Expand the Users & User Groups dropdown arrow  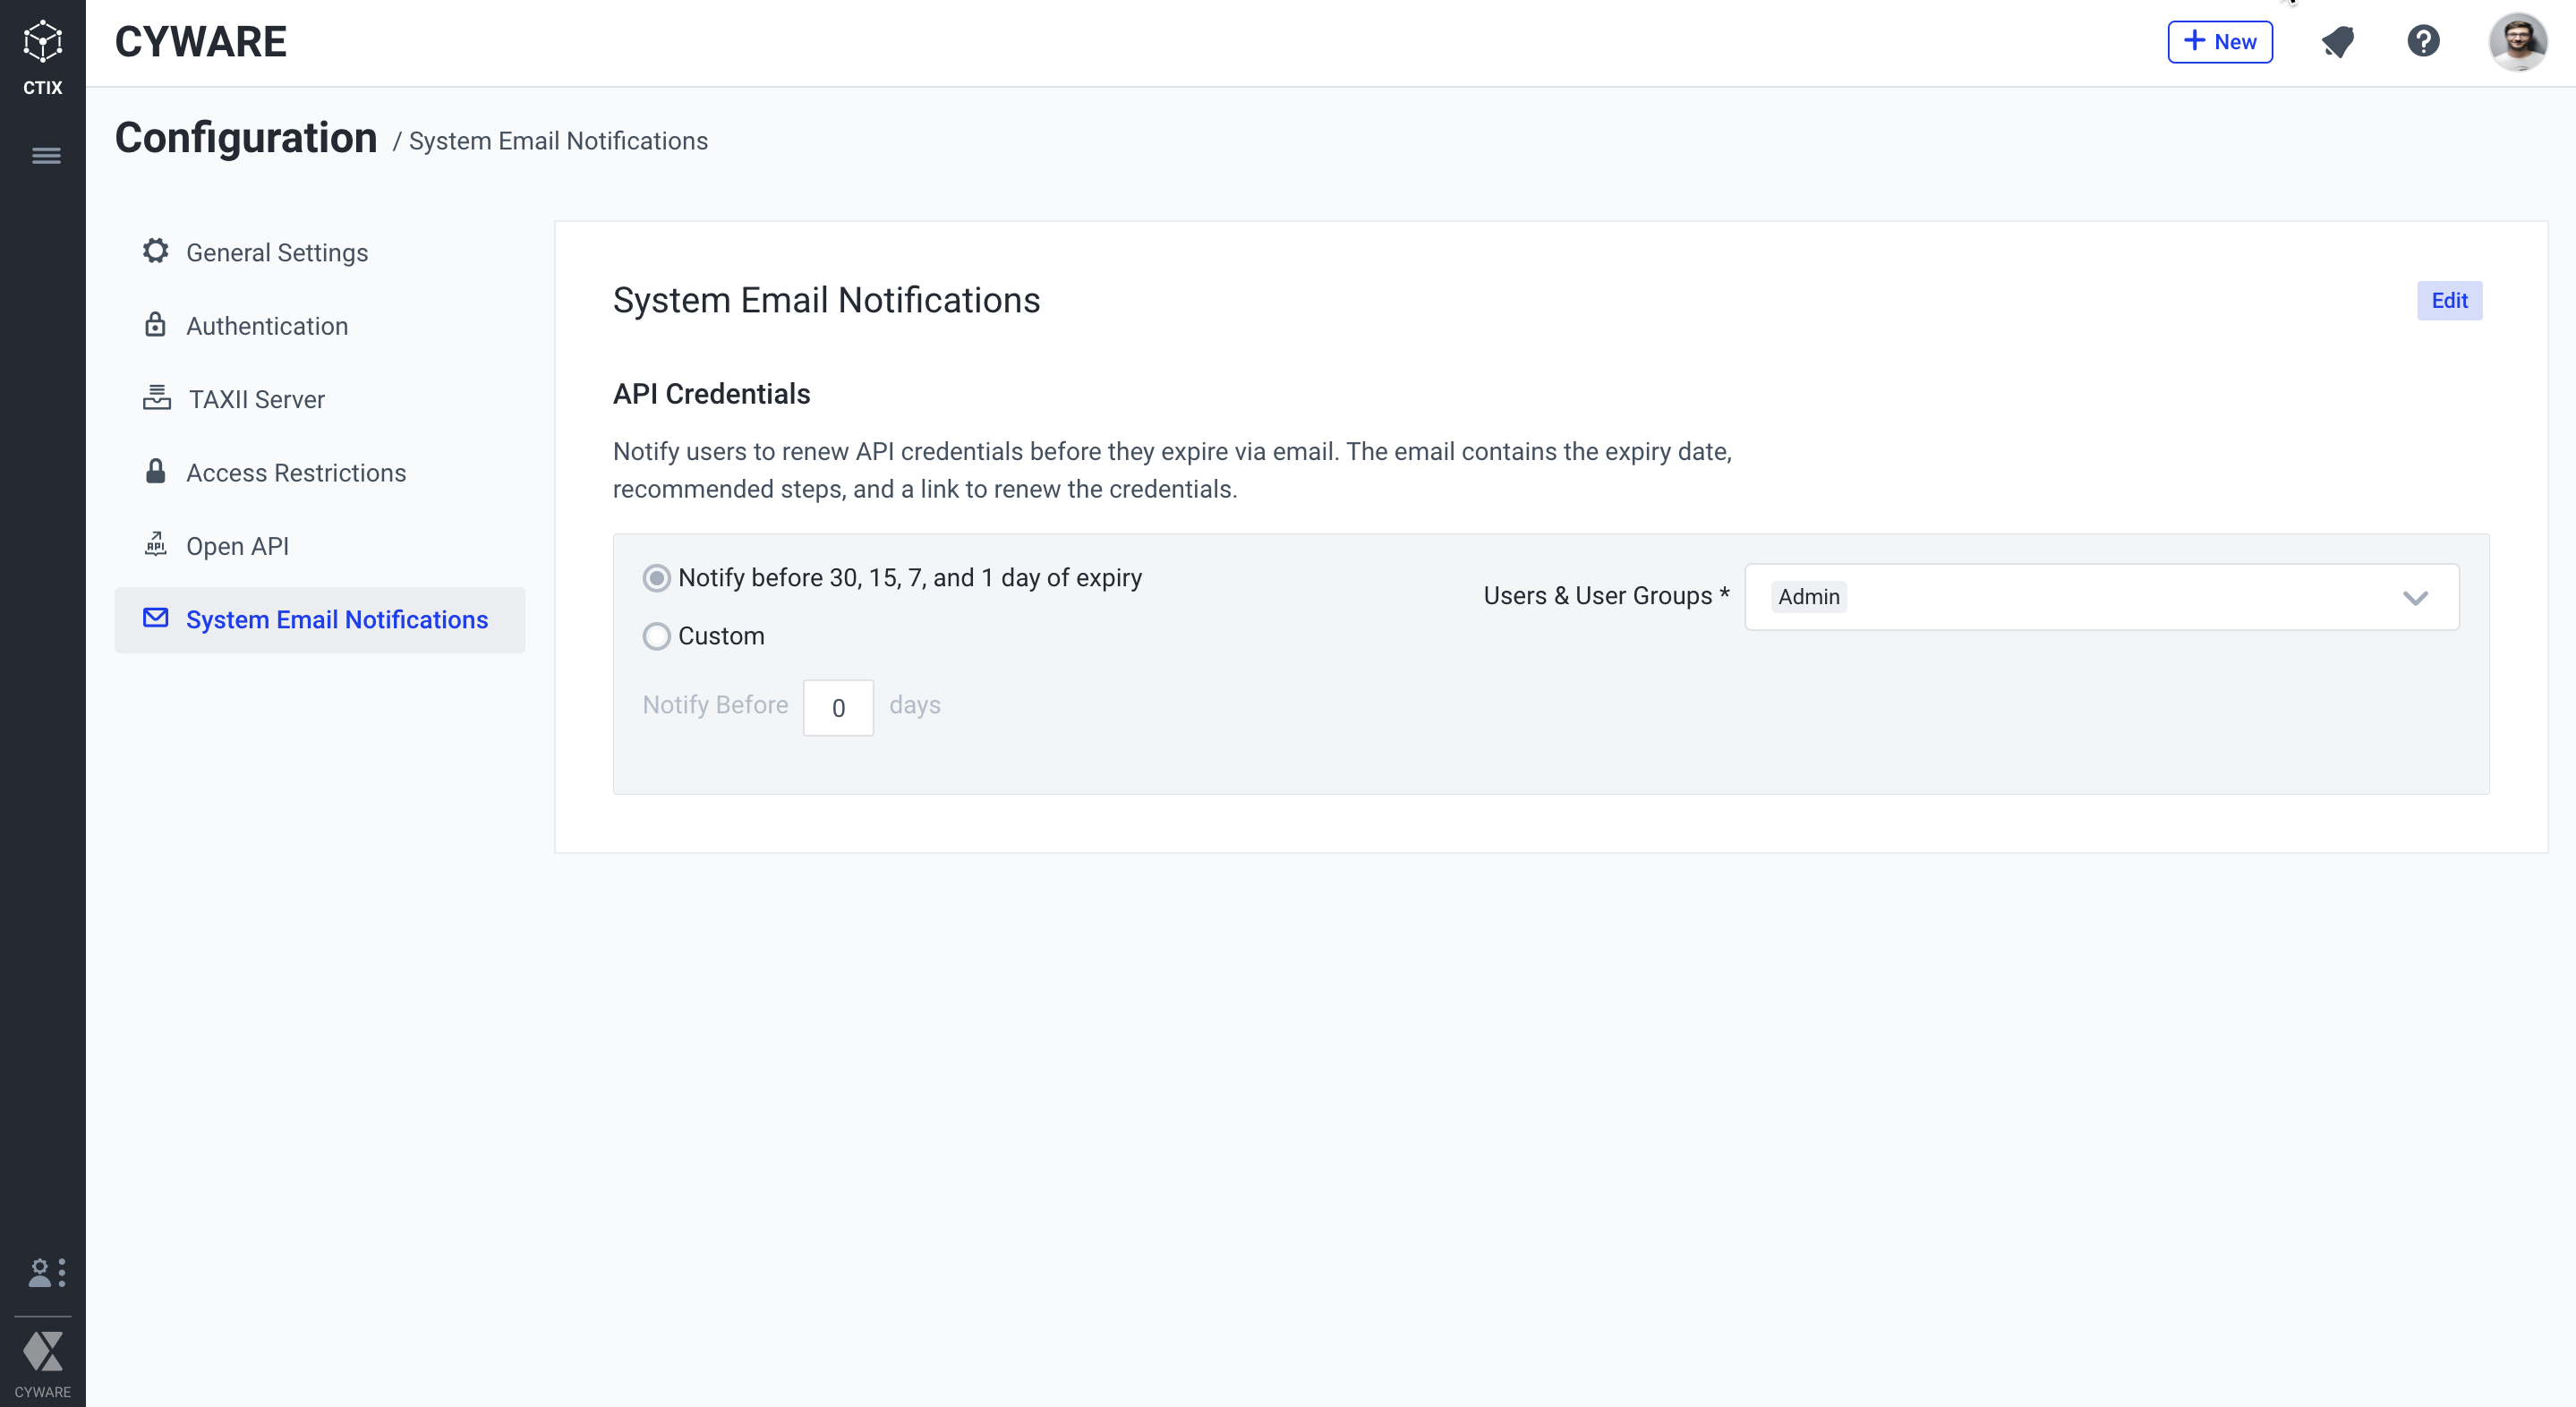click(2415, 598)
